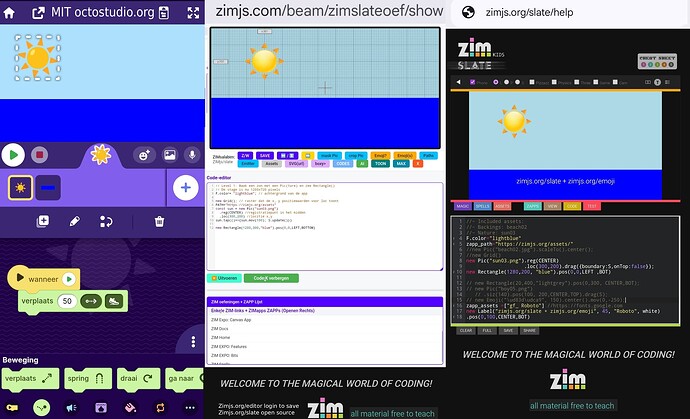Click the red stop button in OctoStudio
Viewport: 690px width, 419px height.
click(40, 155)
